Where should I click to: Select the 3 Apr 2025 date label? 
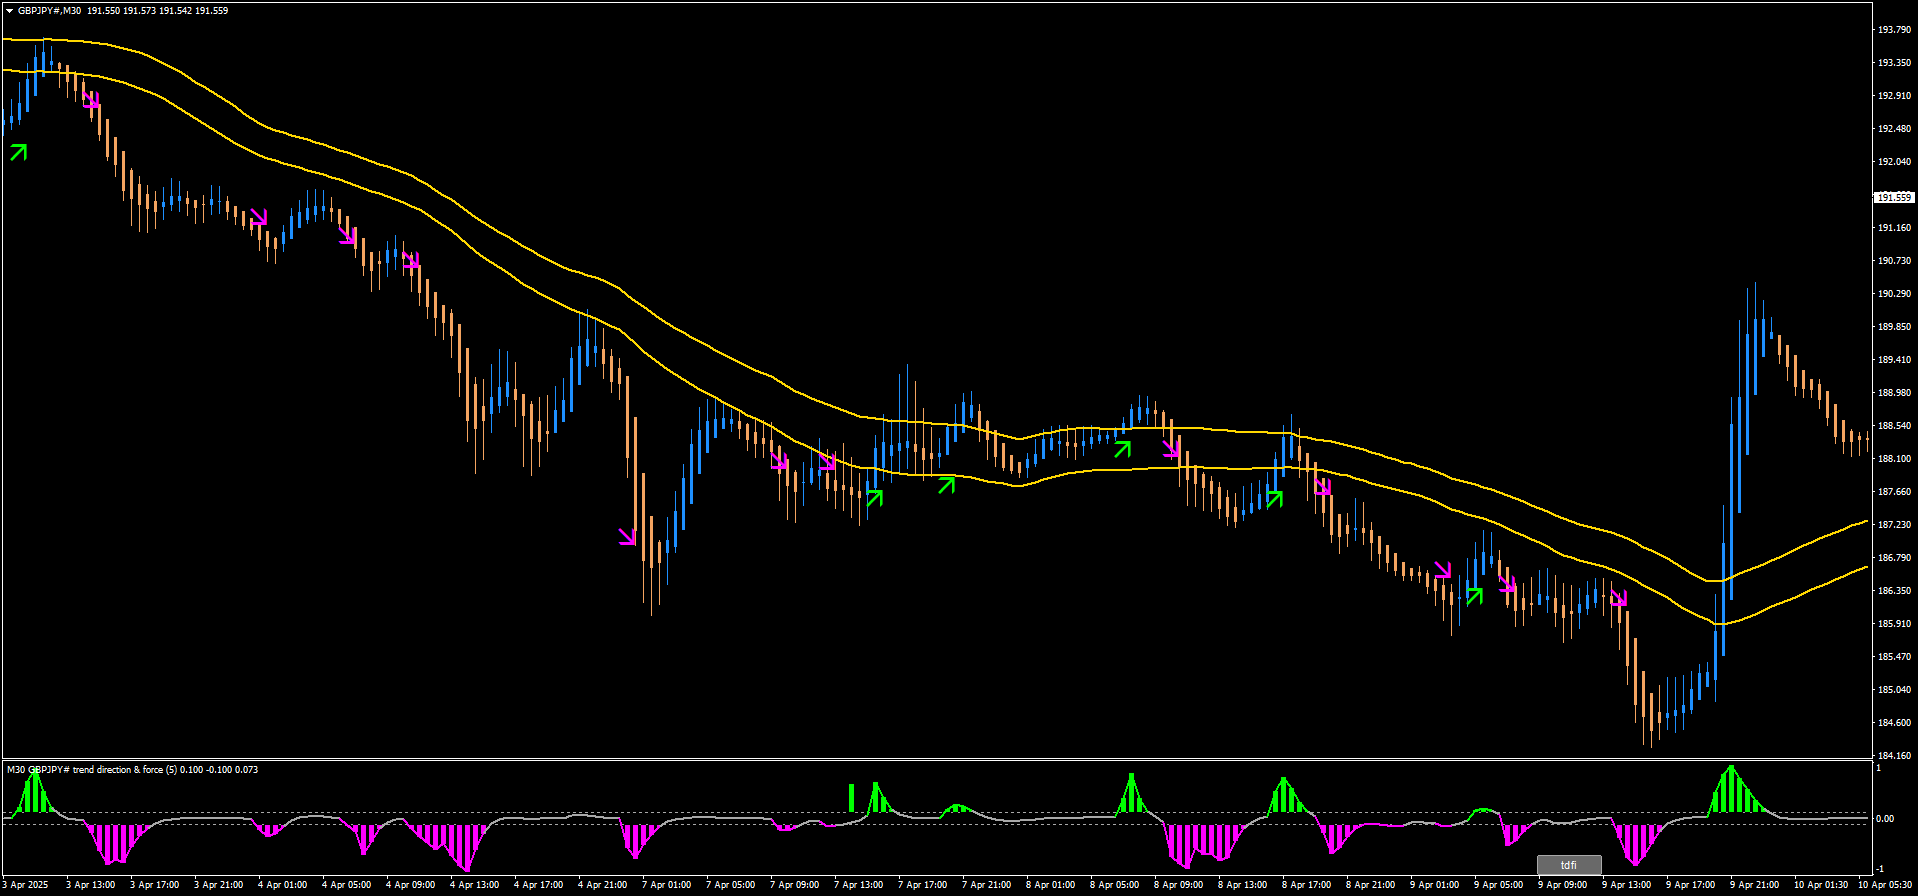25,885
